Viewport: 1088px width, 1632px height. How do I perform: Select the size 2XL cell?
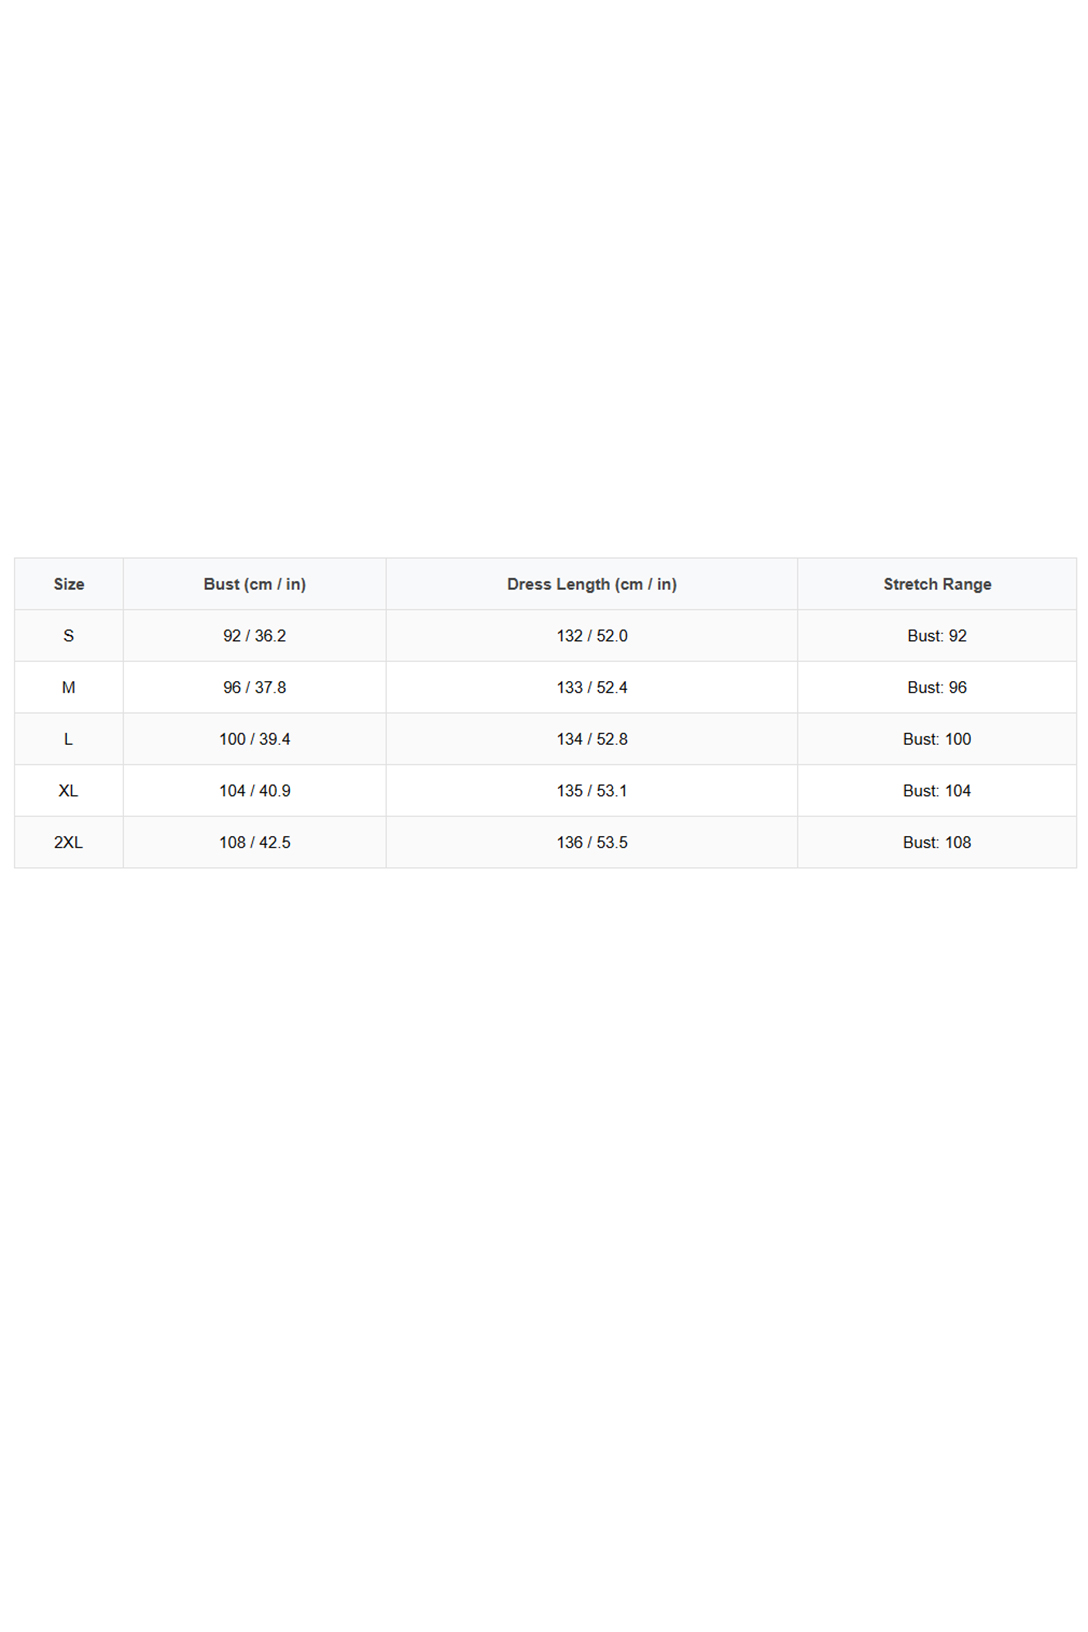coord(69,843)
